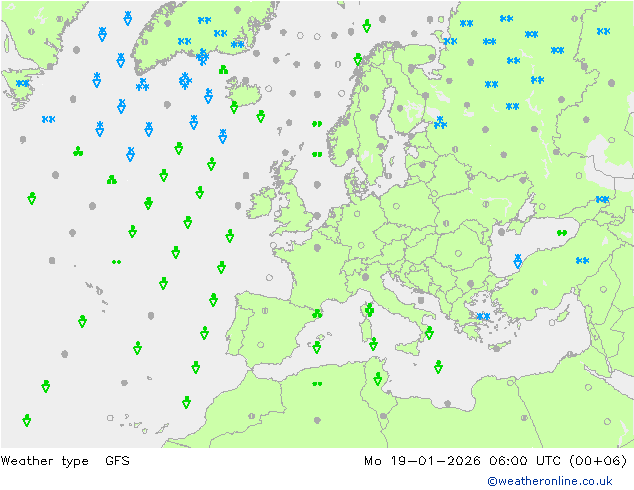Click small green drizzle dots in mid-Atlantic

[x=116, y=262]
